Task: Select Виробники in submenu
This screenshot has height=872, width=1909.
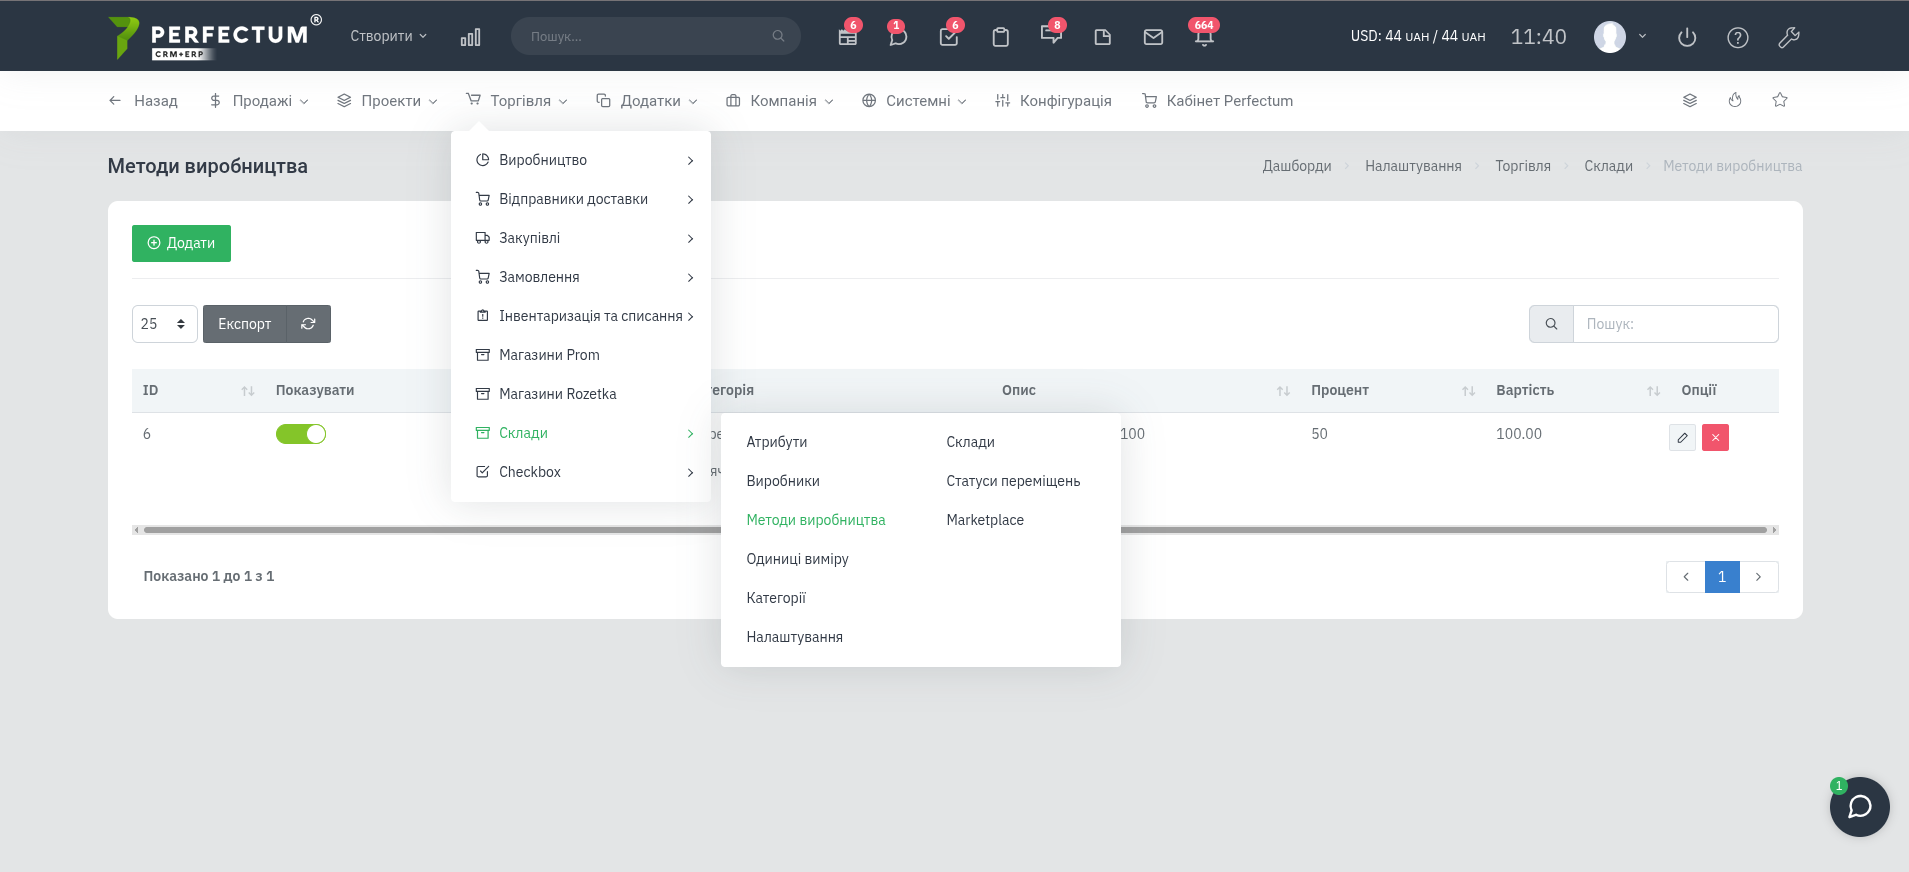Action: [783, 481]
